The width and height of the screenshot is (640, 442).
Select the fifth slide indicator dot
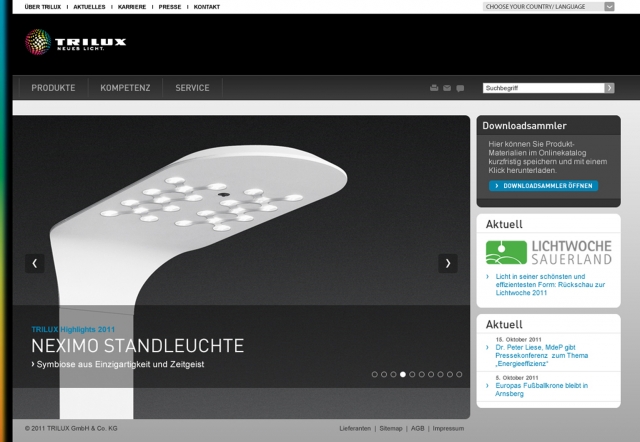[412, 374]
